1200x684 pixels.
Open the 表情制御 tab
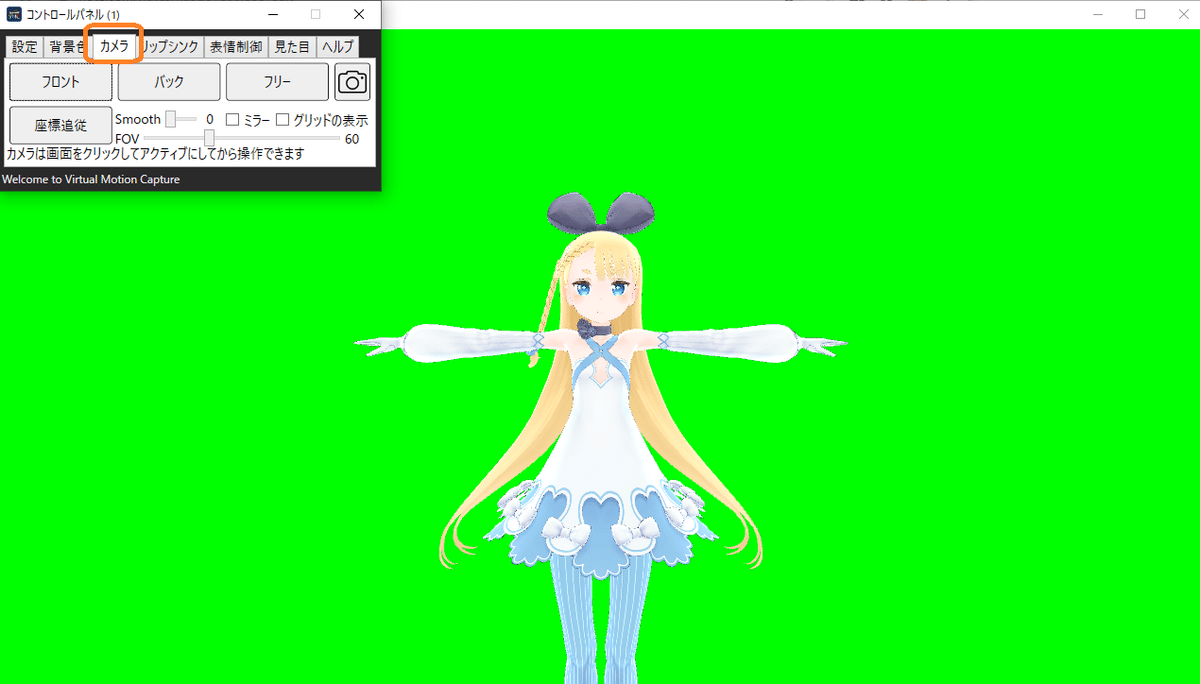(235, 46)
